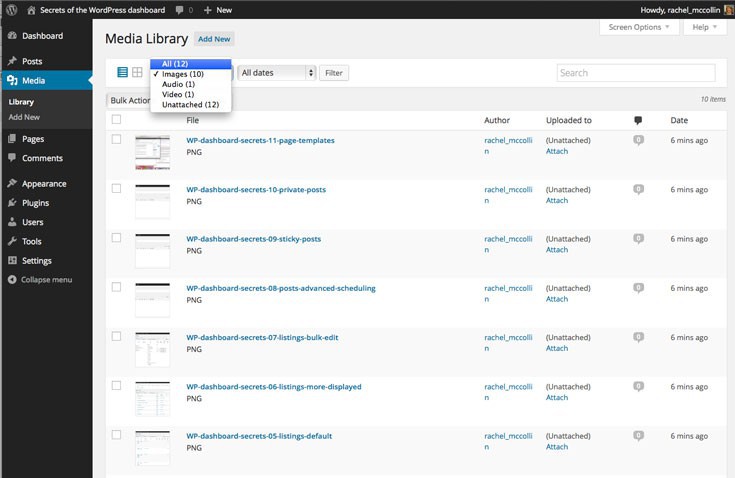Visit 'Secrets of the WordPress dashboard' site
This screenshot has width=735, height=478.
[x=102, y=10]
